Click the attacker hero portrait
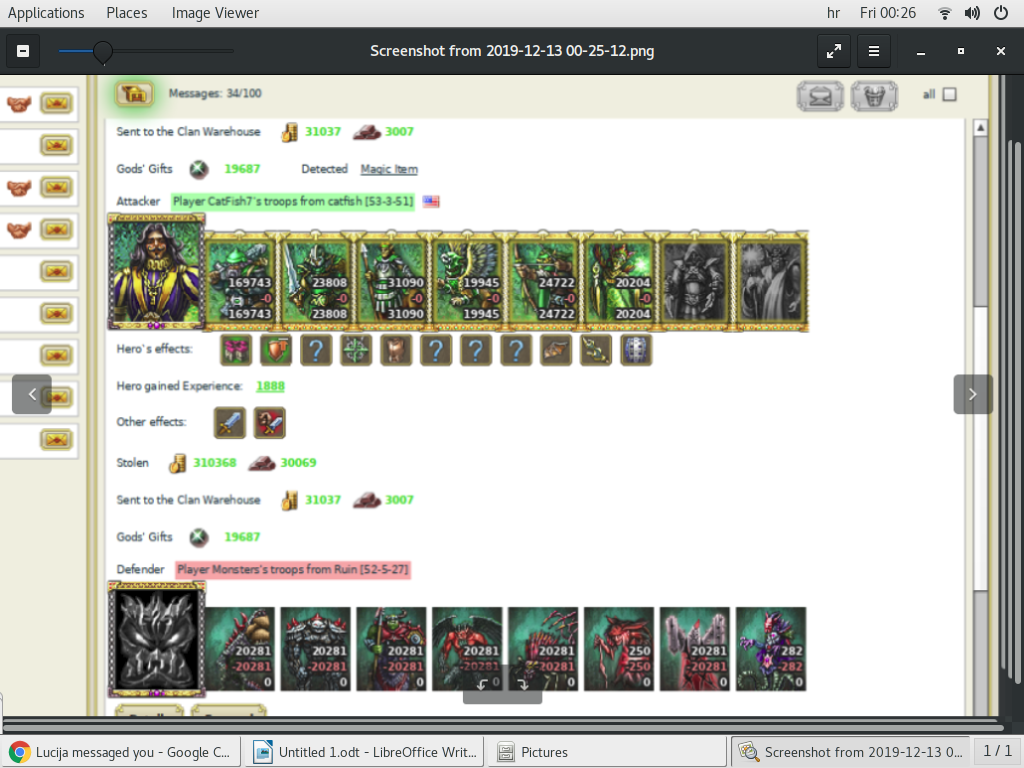 point(156,272)
